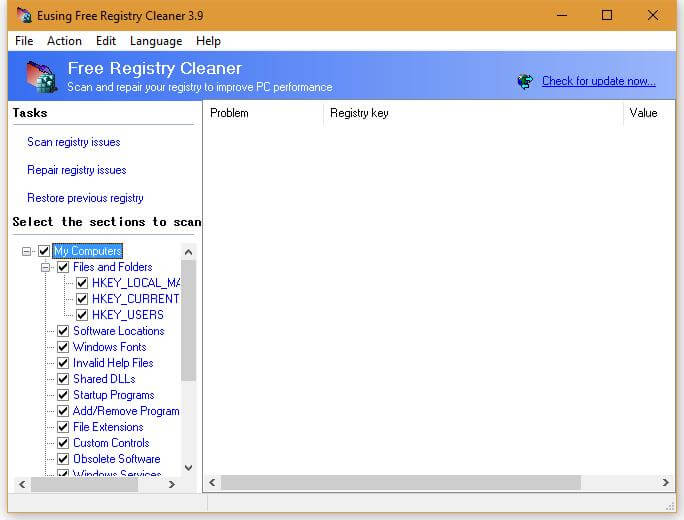
Task: Open the Edit menu
Action: tap(106, 41)
